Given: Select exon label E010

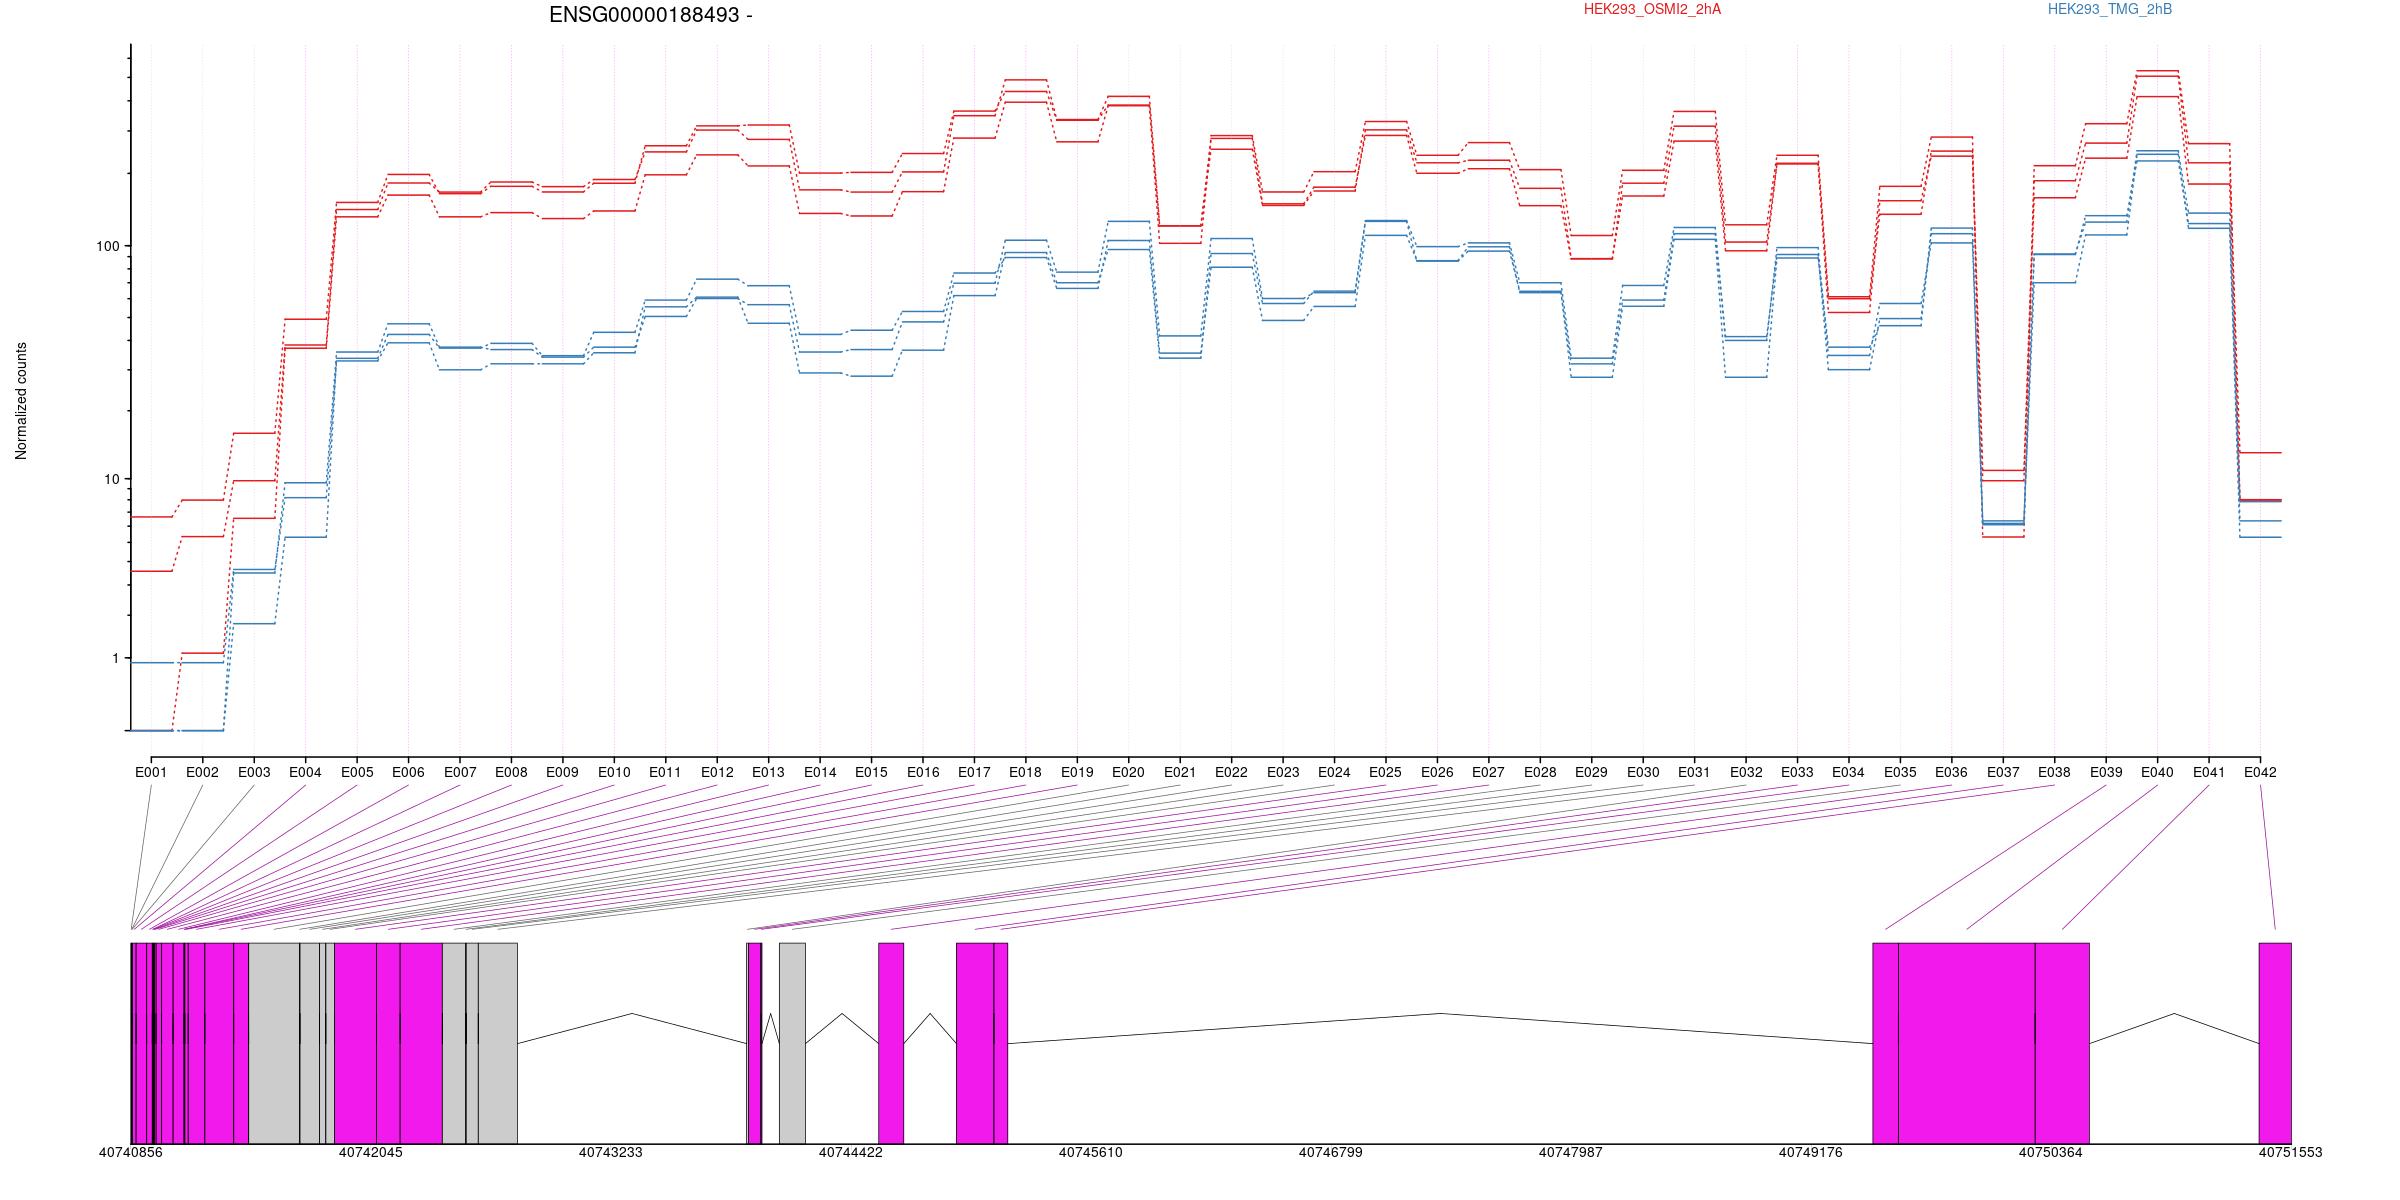Looking at the screenshot, I should (614, 772).
